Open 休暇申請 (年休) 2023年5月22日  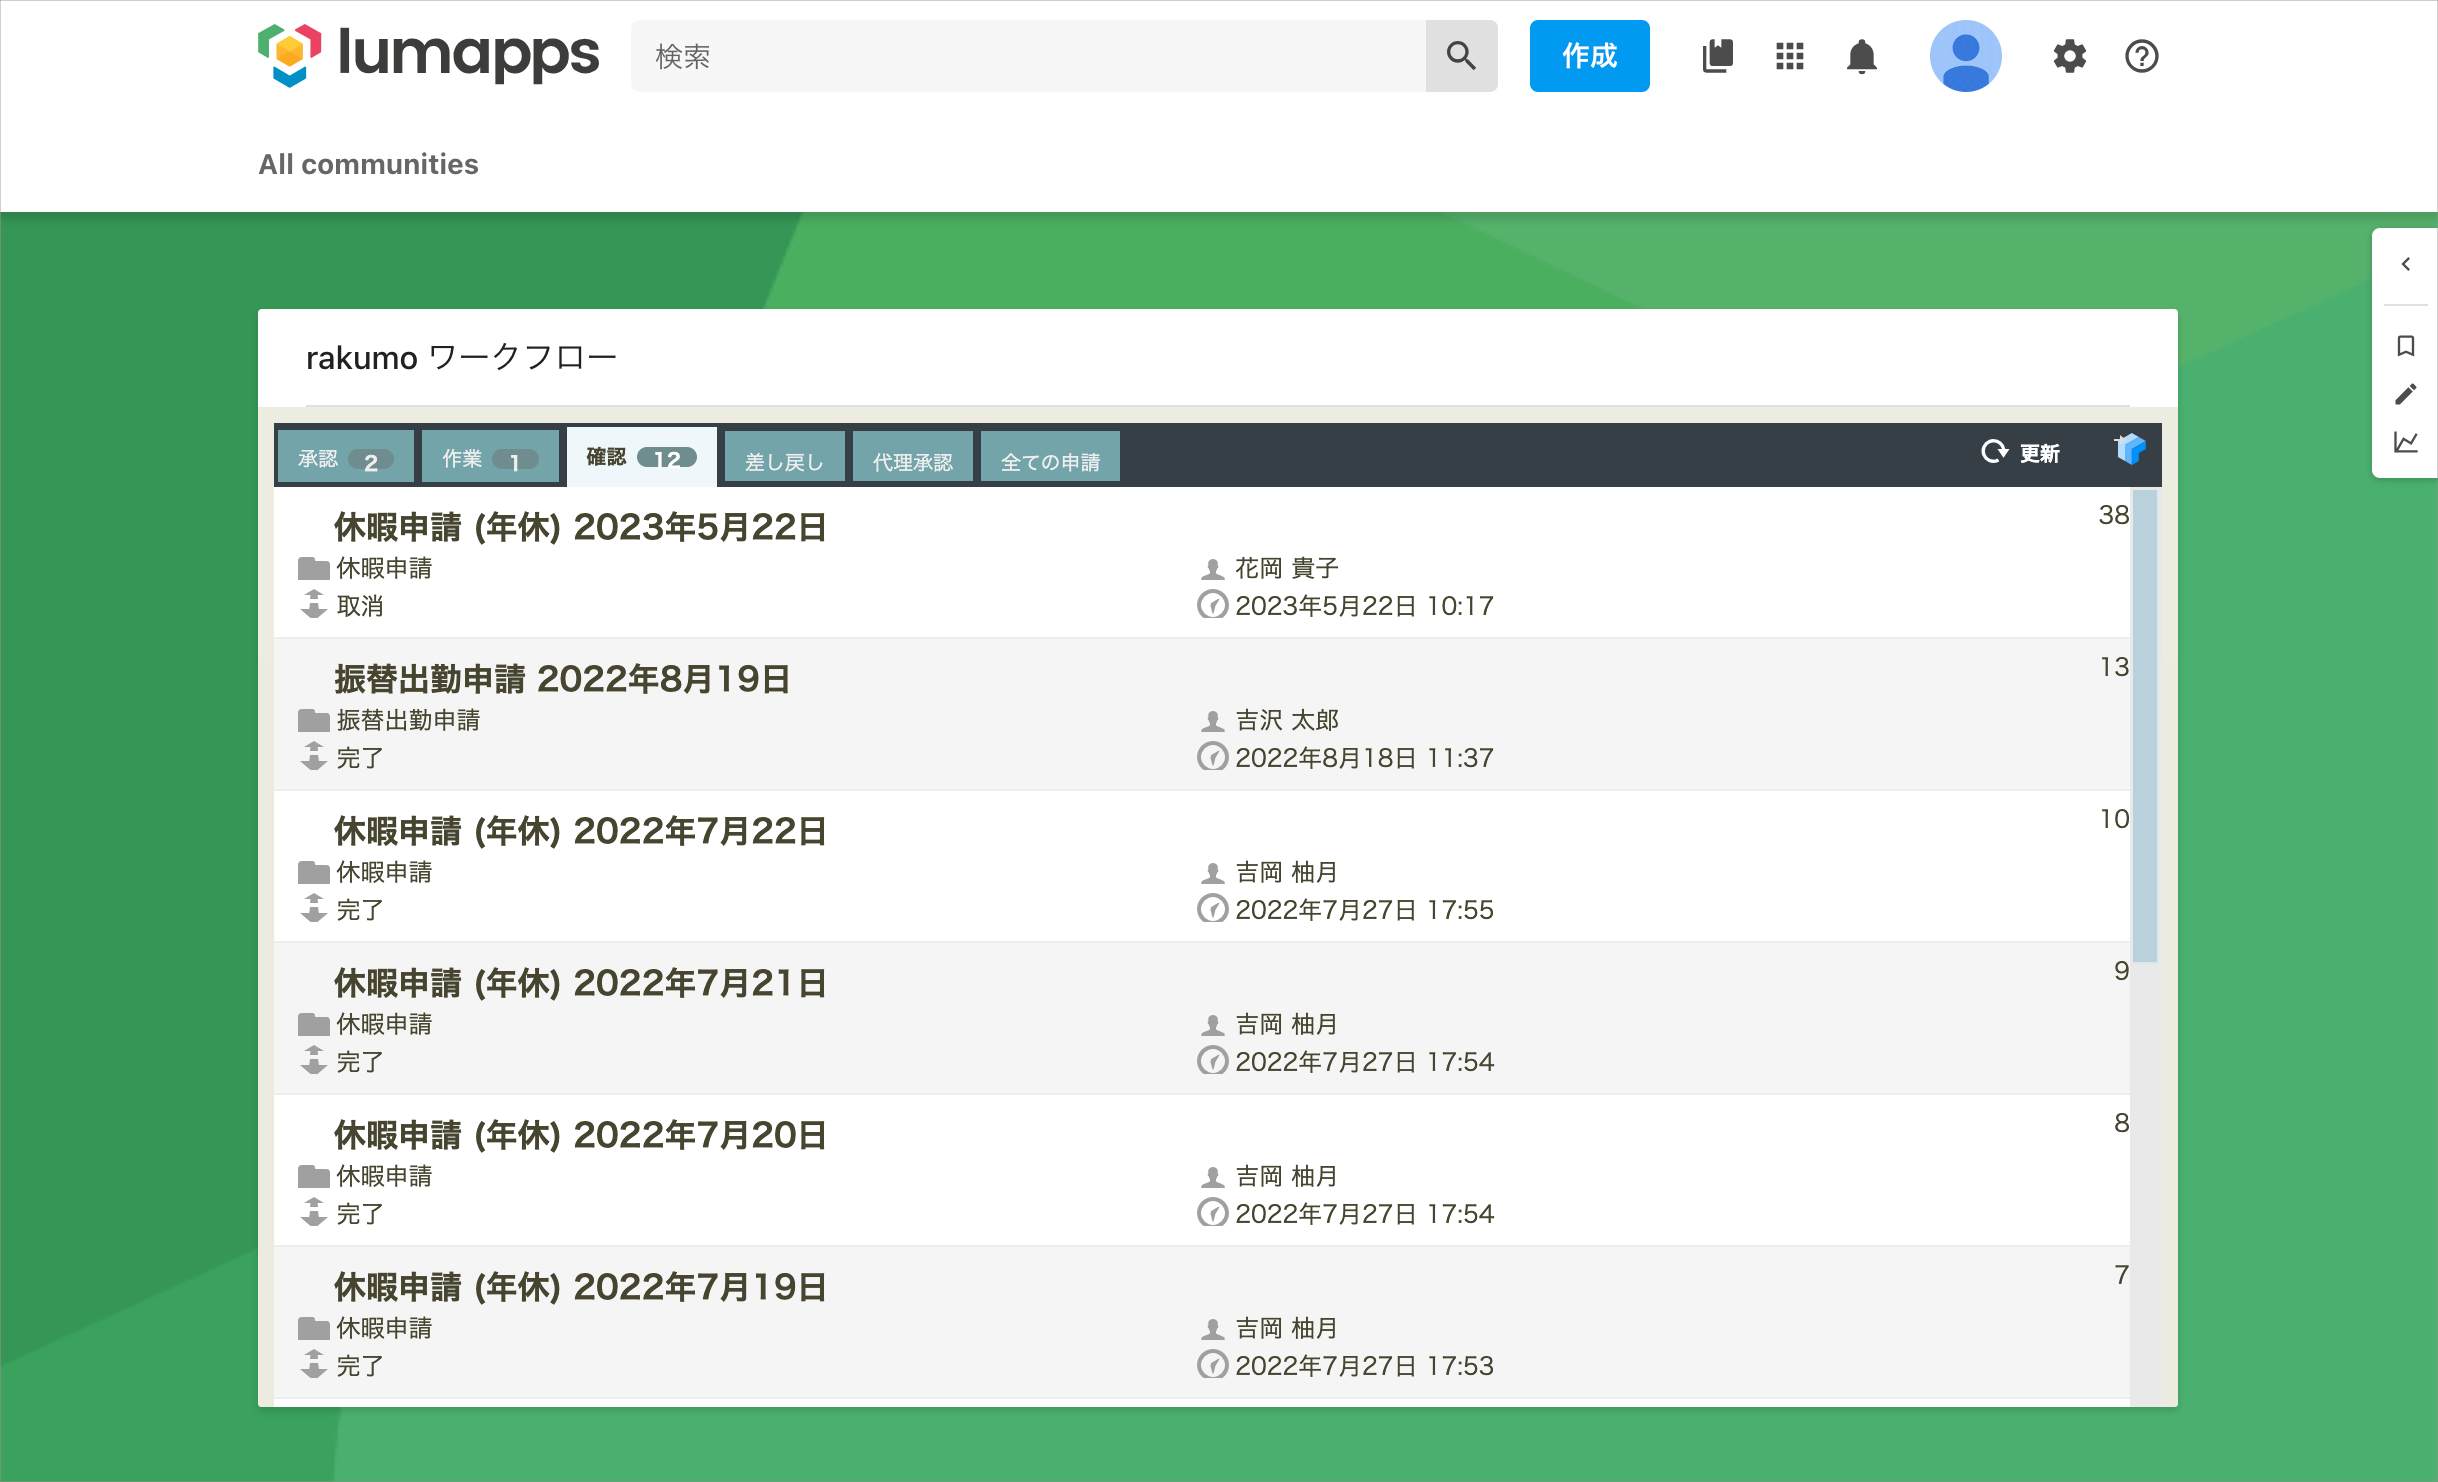(x=580, y=528)
